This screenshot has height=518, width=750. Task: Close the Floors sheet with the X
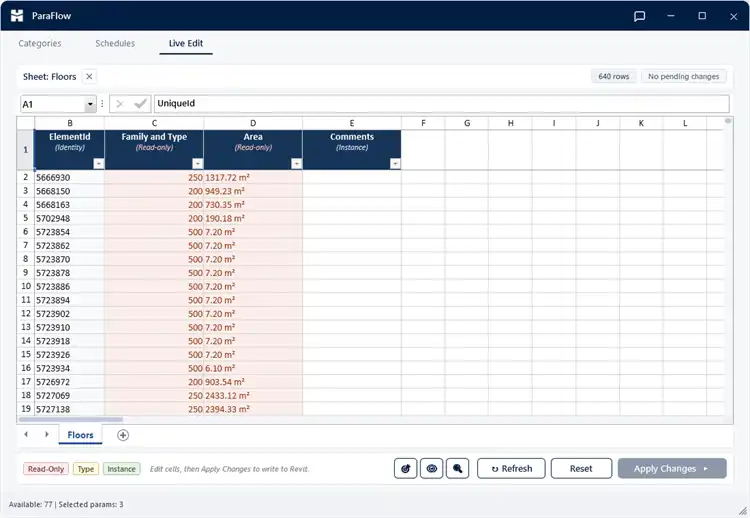pyautogui.click(x=89, y=77)
